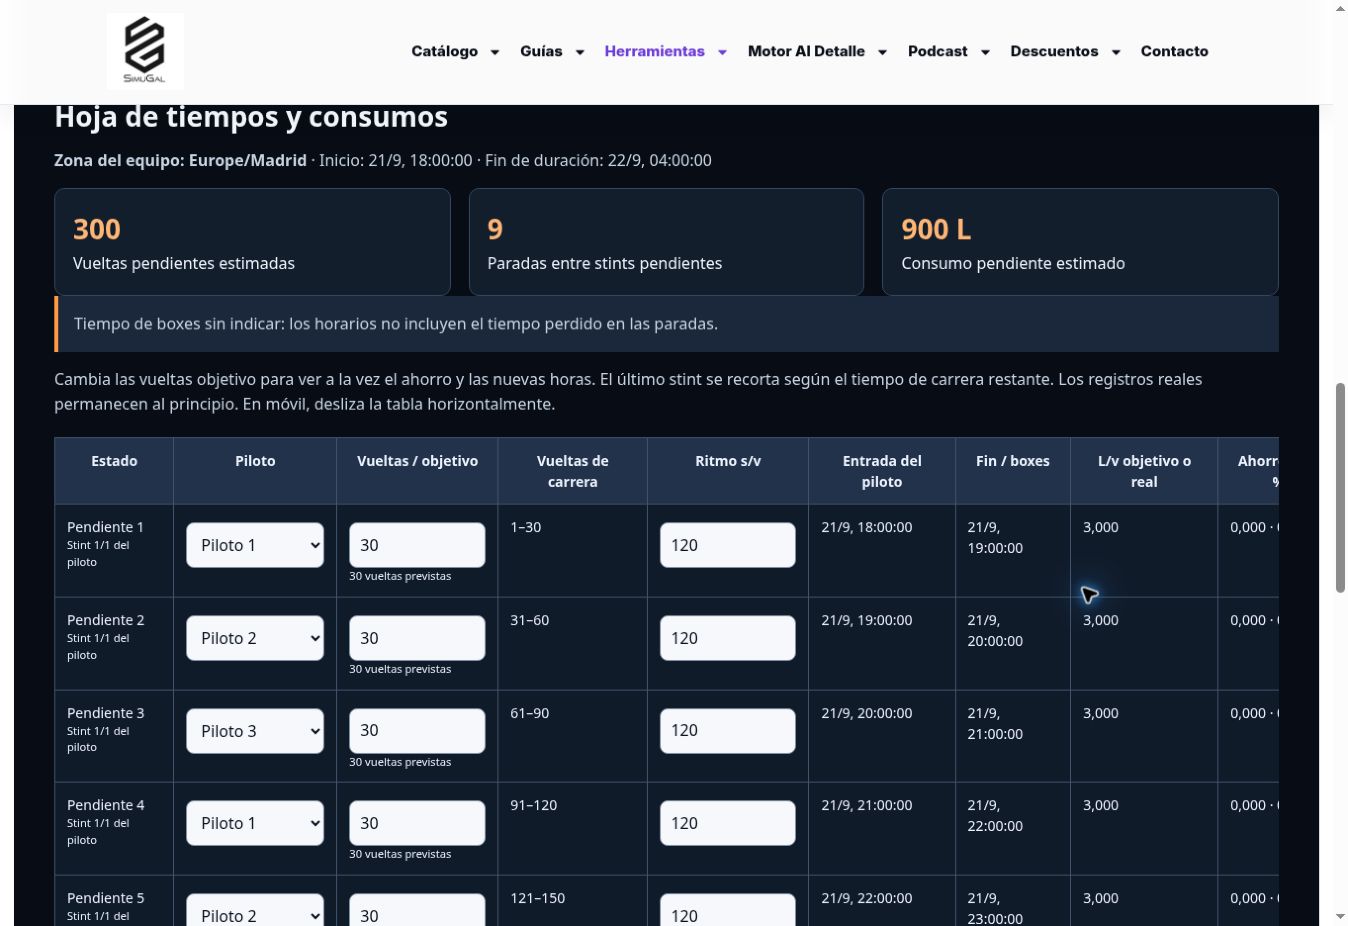Open the pilot dropdown for Pendiente 5
1348x926 pixels.
(x=255, y=910)
